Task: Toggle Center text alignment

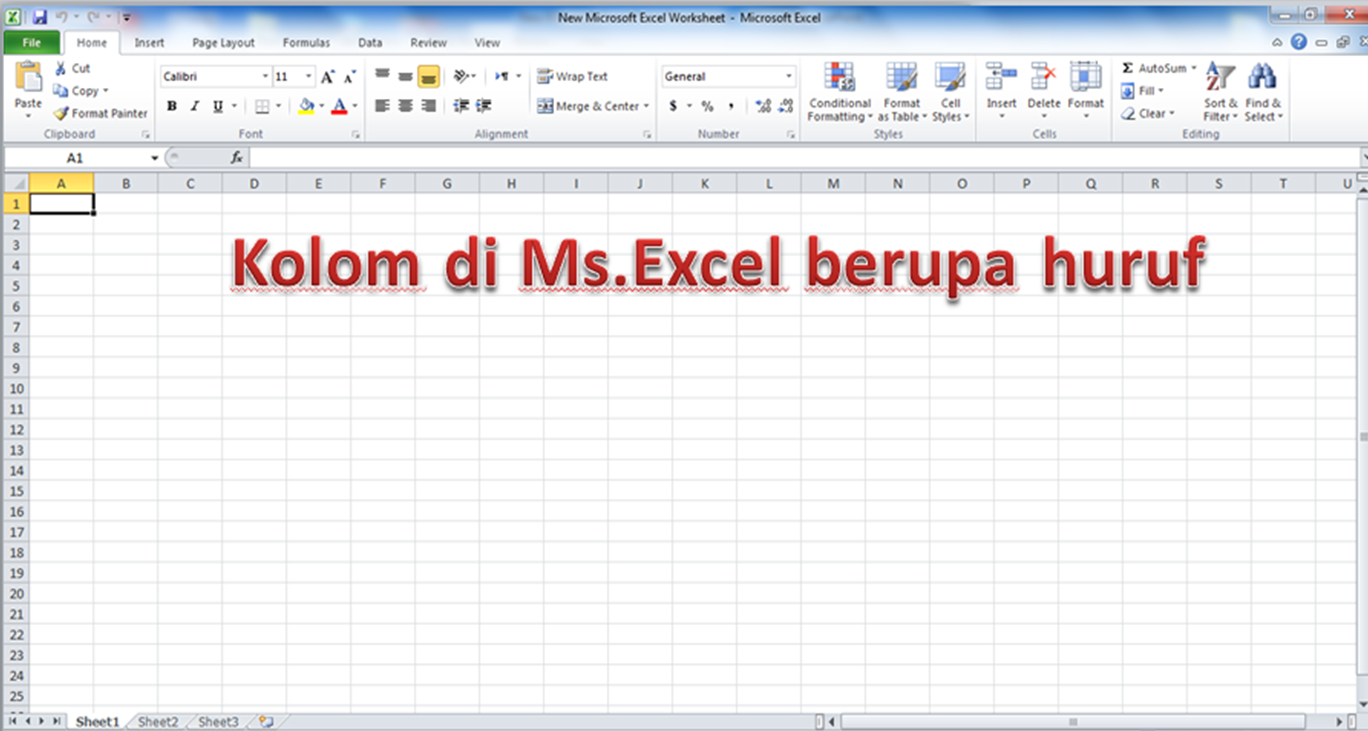Action: coord(405,106)
